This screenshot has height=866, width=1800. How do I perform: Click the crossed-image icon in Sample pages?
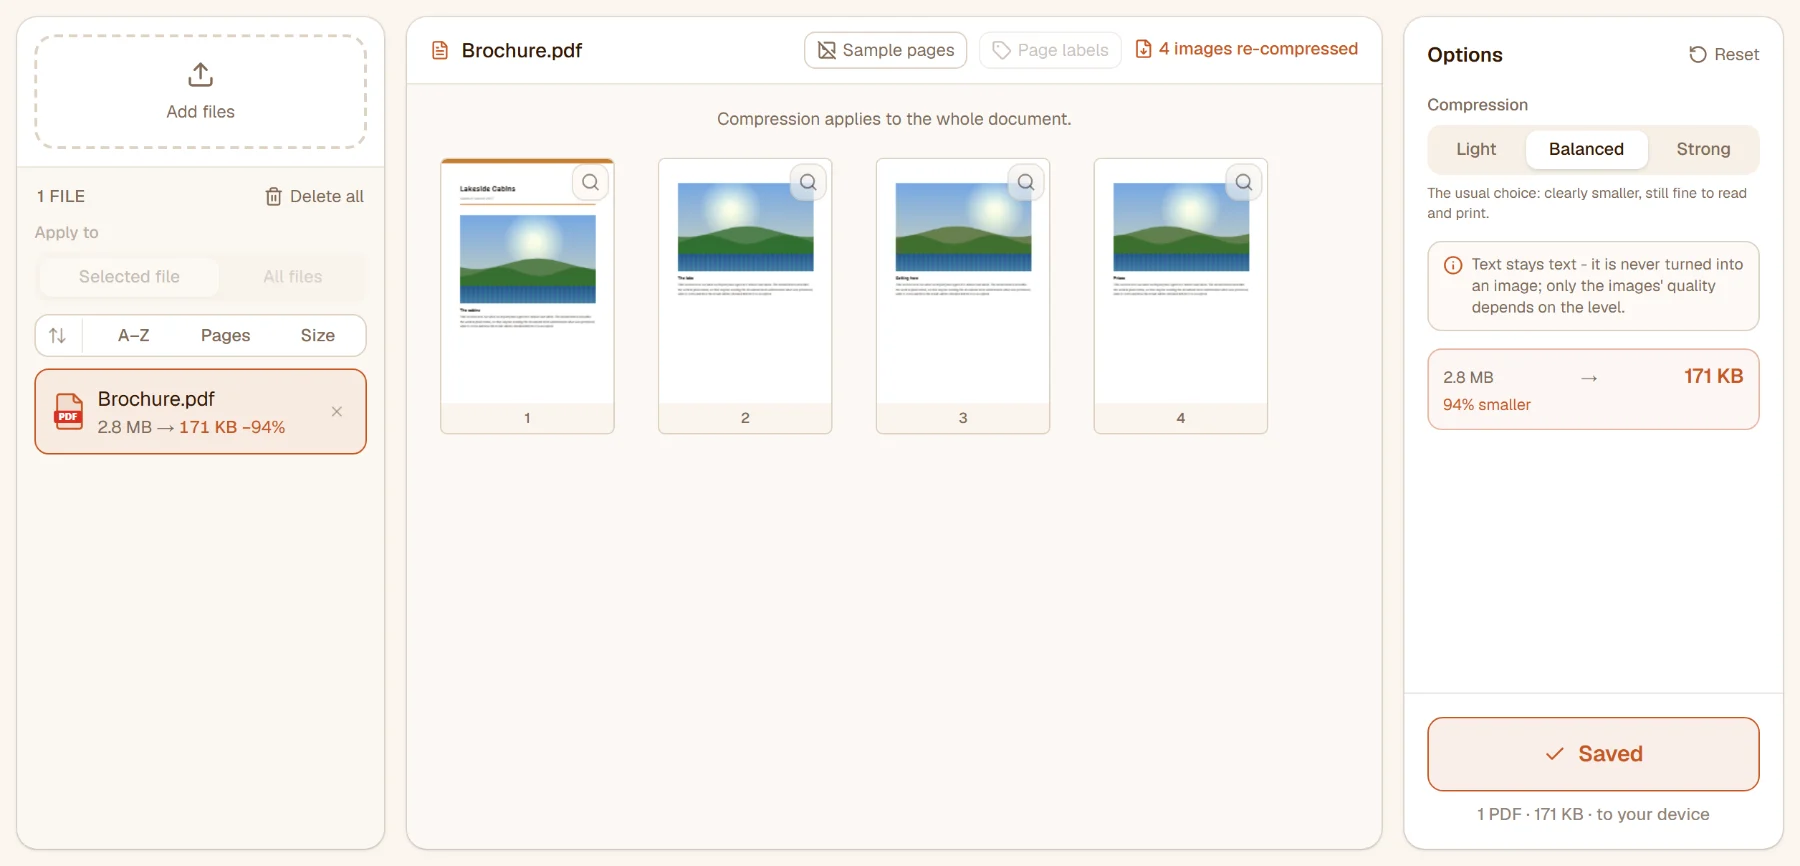827,50
